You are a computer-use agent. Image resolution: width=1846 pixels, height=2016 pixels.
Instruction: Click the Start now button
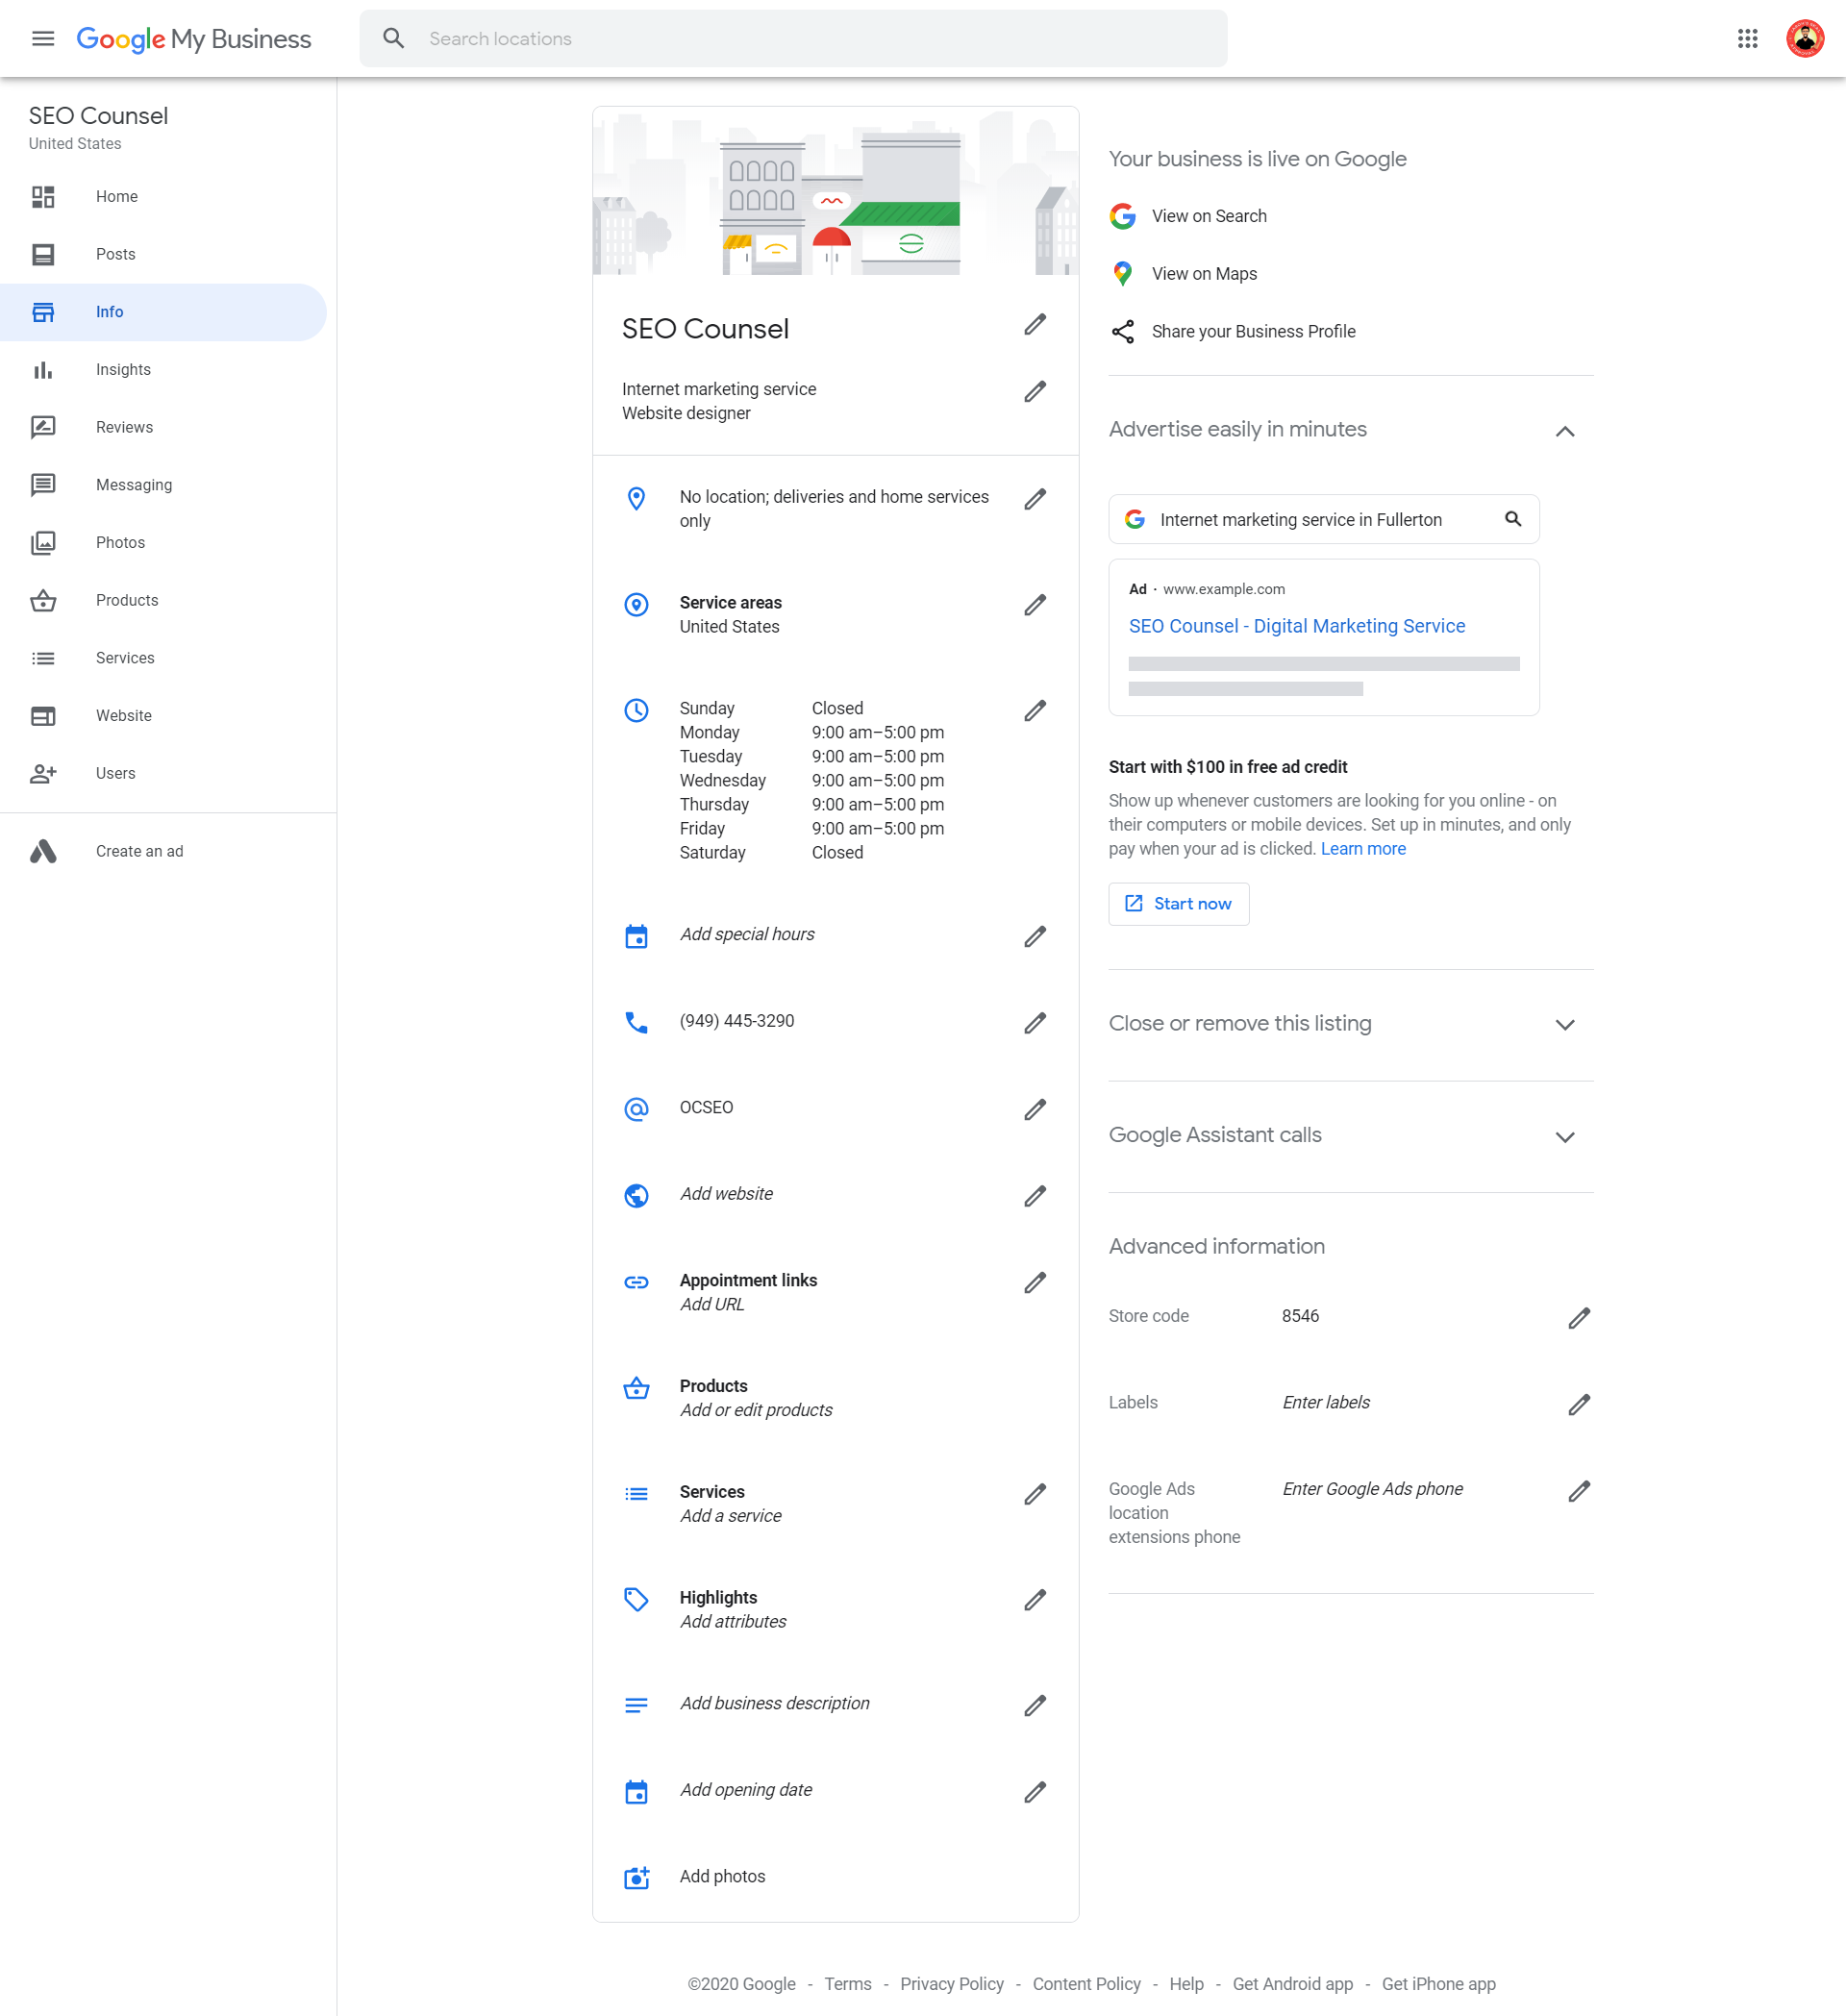(x=1178, y=904)
